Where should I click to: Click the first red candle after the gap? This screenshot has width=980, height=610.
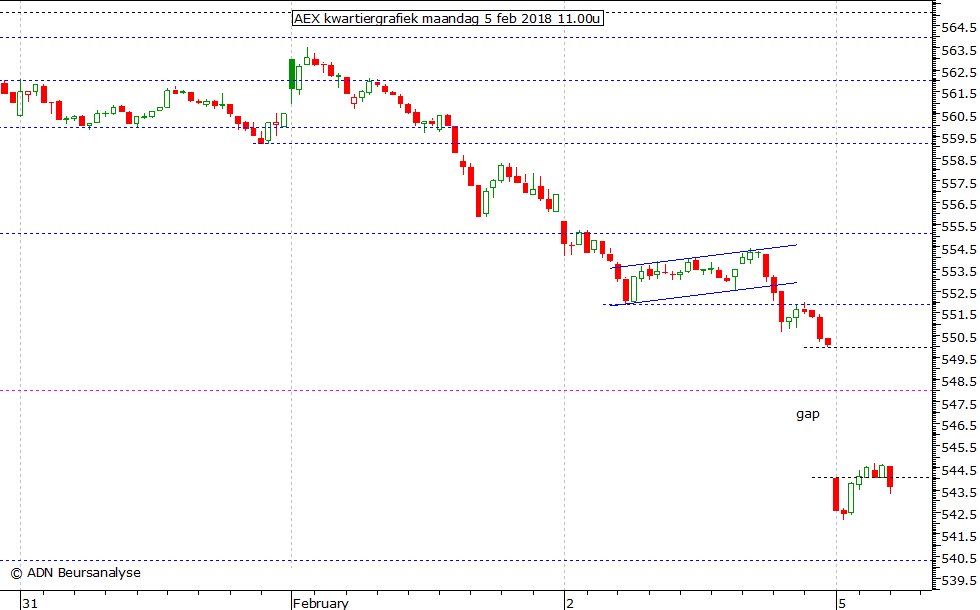[x=836, y=494]
